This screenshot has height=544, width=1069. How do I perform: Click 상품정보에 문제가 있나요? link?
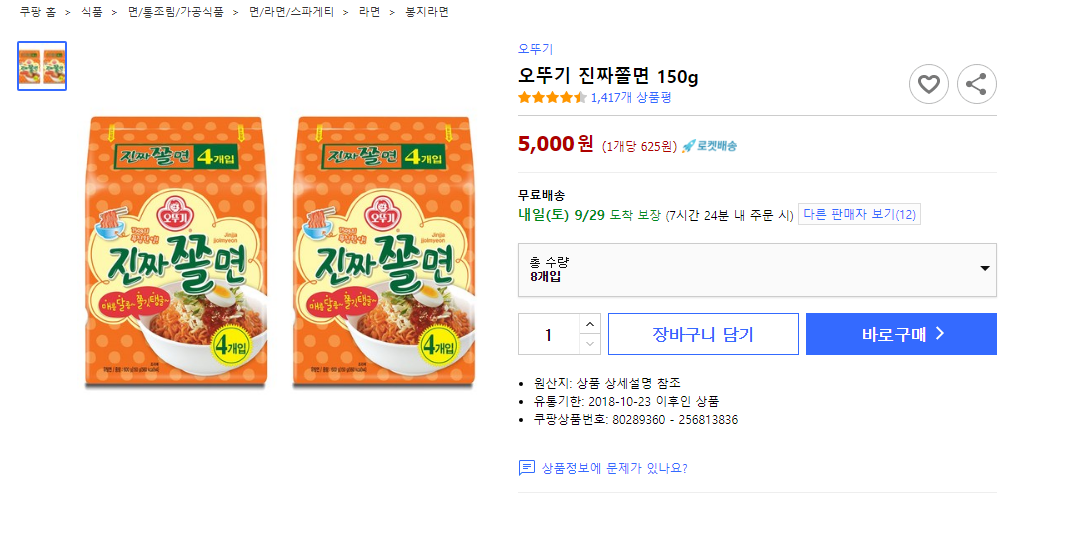click(614, 468)
